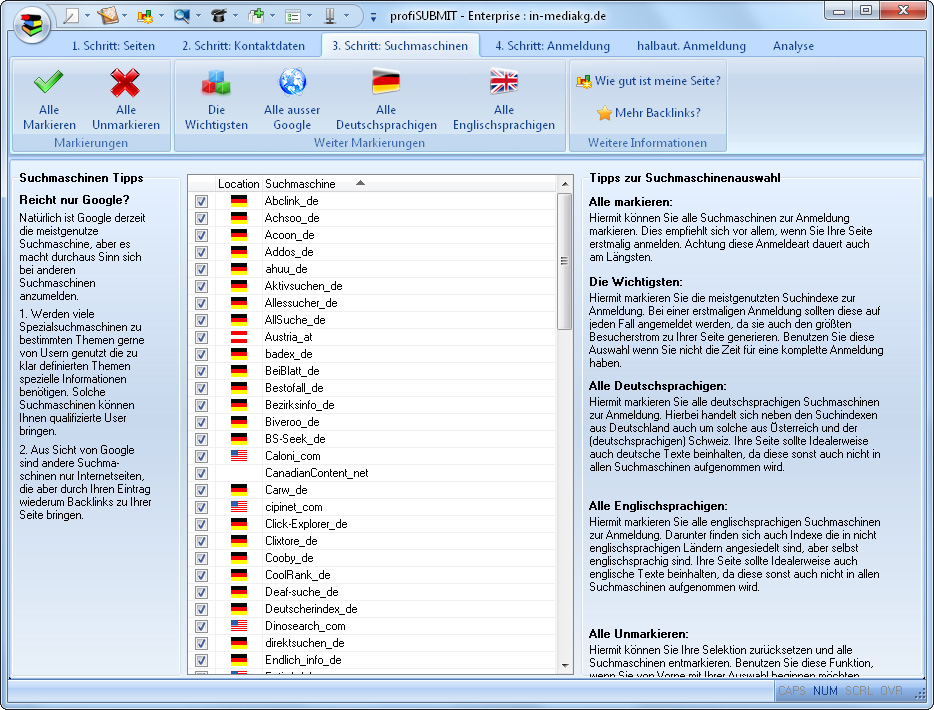
Task: Toggle the Austria_at checkbox
Action: pyautogui.click(x=202, y=337)
